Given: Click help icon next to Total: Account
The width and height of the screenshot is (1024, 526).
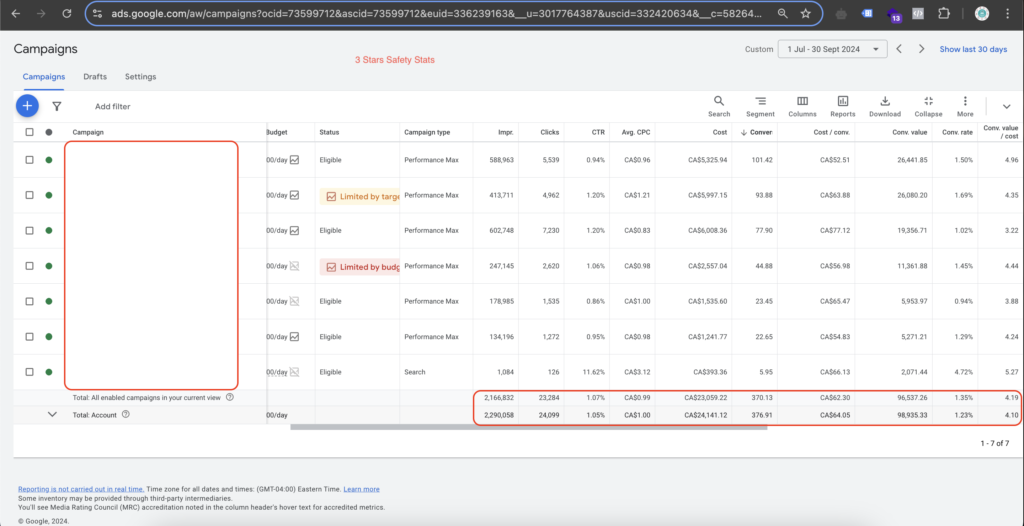Looking at the screenshot, I should [x=126, y=414].
